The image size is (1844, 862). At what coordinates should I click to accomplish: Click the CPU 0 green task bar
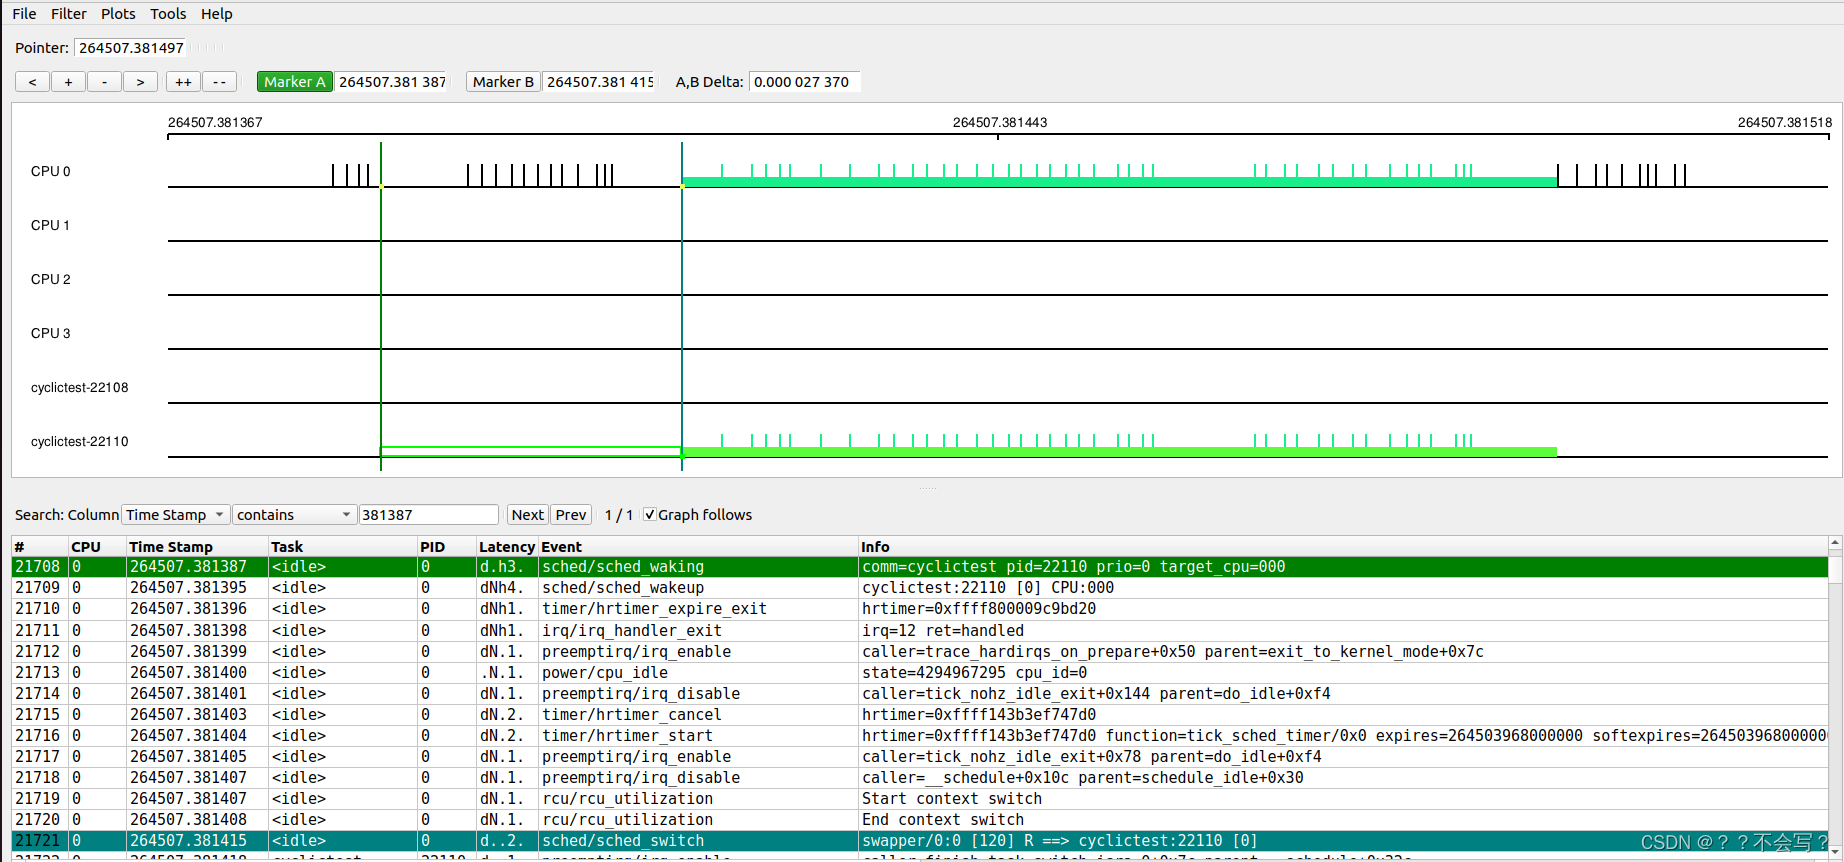pyautogui.click(x=1119, y=182)
